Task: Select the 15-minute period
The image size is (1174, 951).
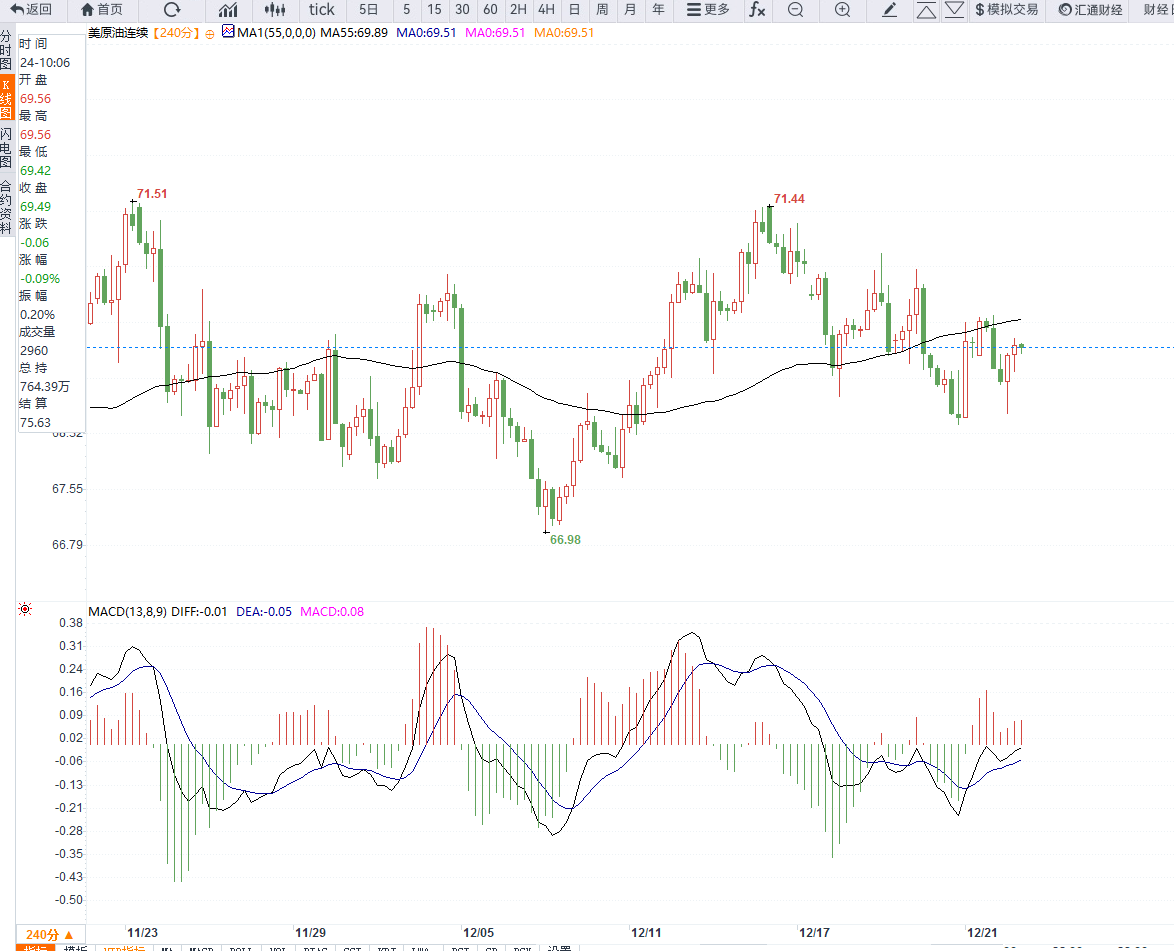Action: [434, 10]
